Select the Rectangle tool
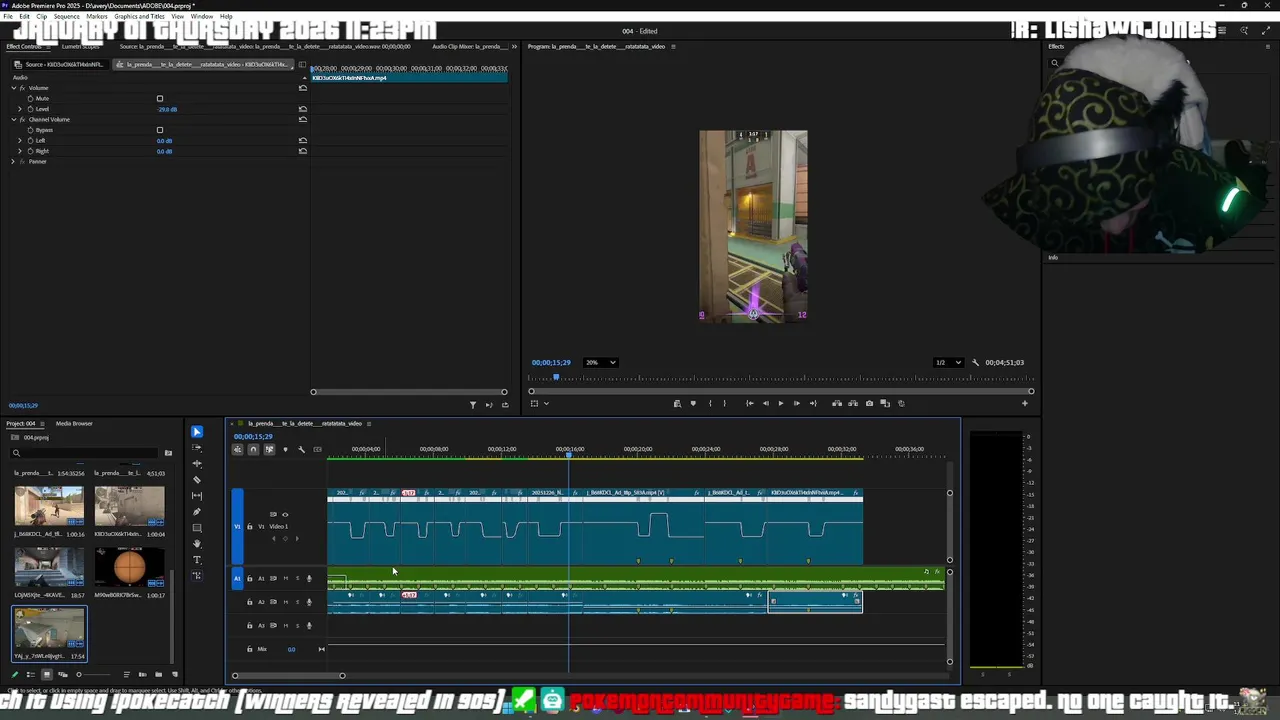Image resolution: width=1280 pixels, height=720 pixels. click(197, 528)
